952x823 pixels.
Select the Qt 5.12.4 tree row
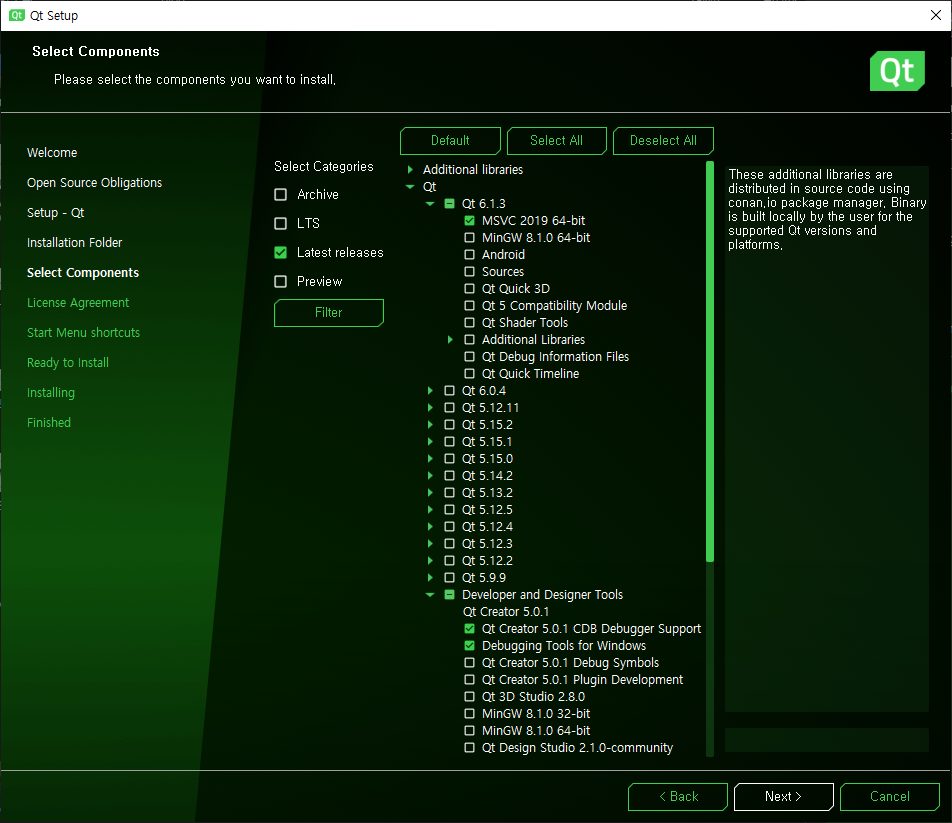point(487,526)
